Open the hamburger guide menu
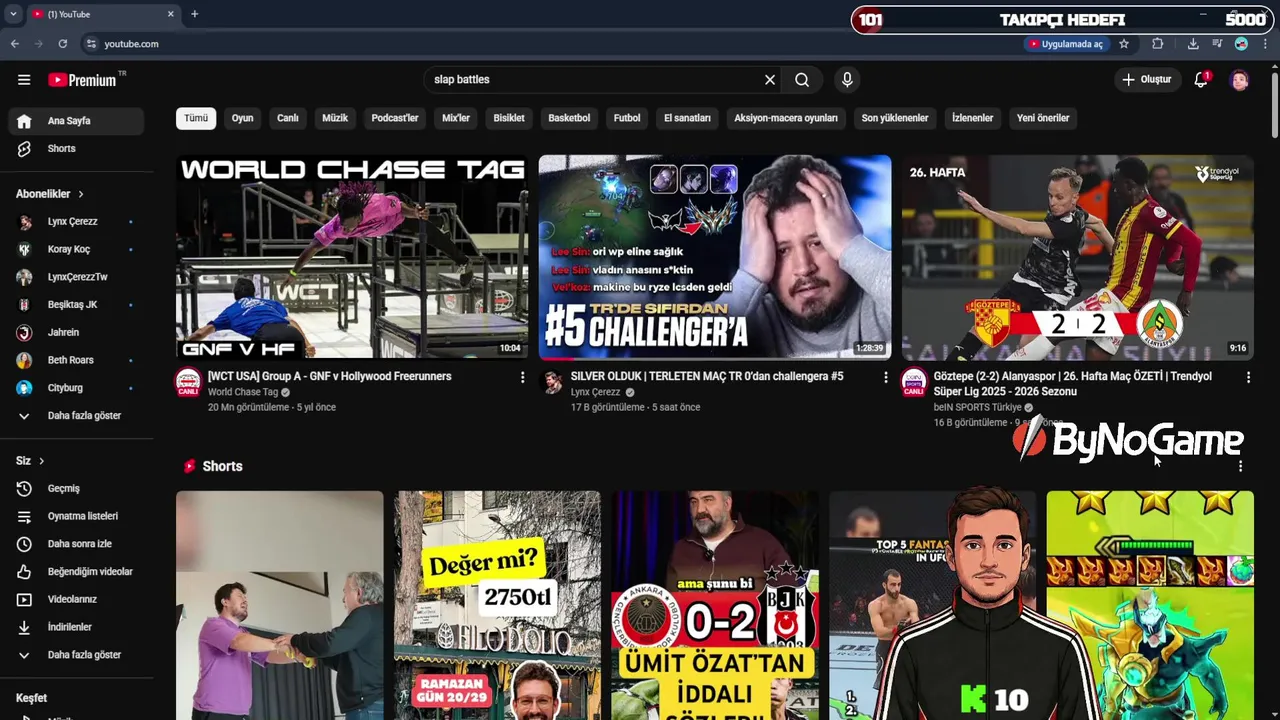Image resolution: width=1280 pixels, height=720 pixels. [x=24, y=80]
